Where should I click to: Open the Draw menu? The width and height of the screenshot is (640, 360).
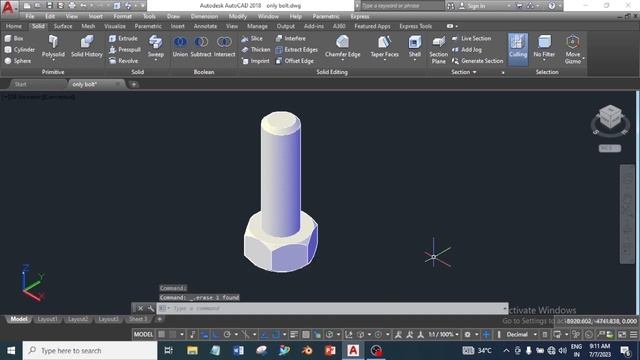tap(173, 16)
